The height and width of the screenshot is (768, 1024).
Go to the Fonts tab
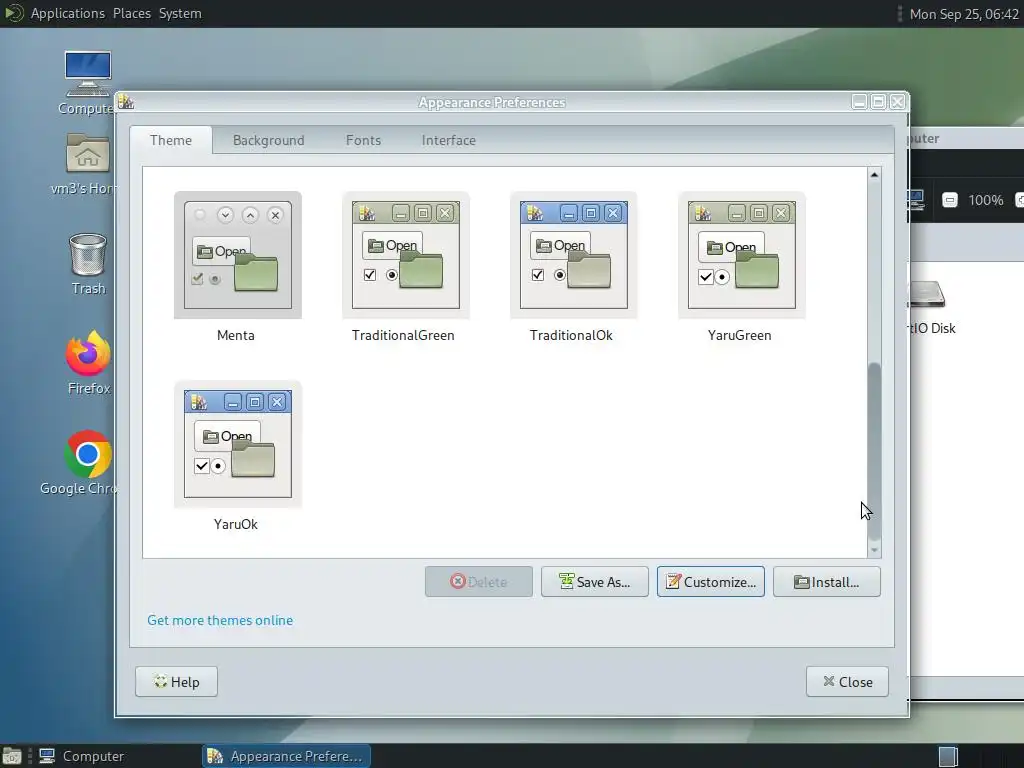click(x=363, y=140)
